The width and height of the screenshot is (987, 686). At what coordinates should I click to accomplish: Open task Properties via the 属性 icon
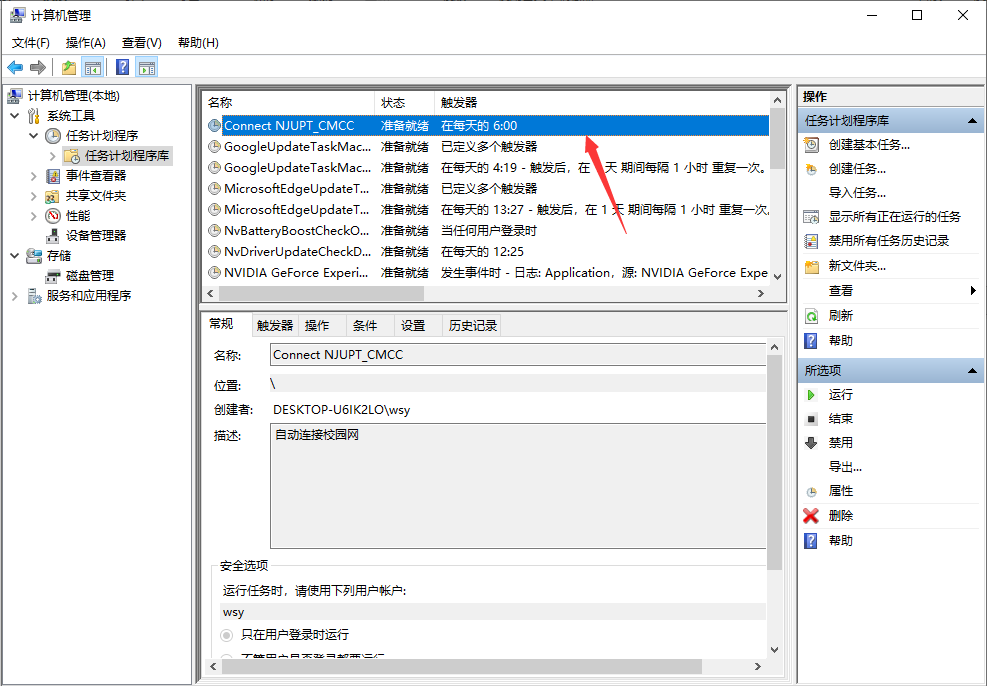[x=811, y=491]
